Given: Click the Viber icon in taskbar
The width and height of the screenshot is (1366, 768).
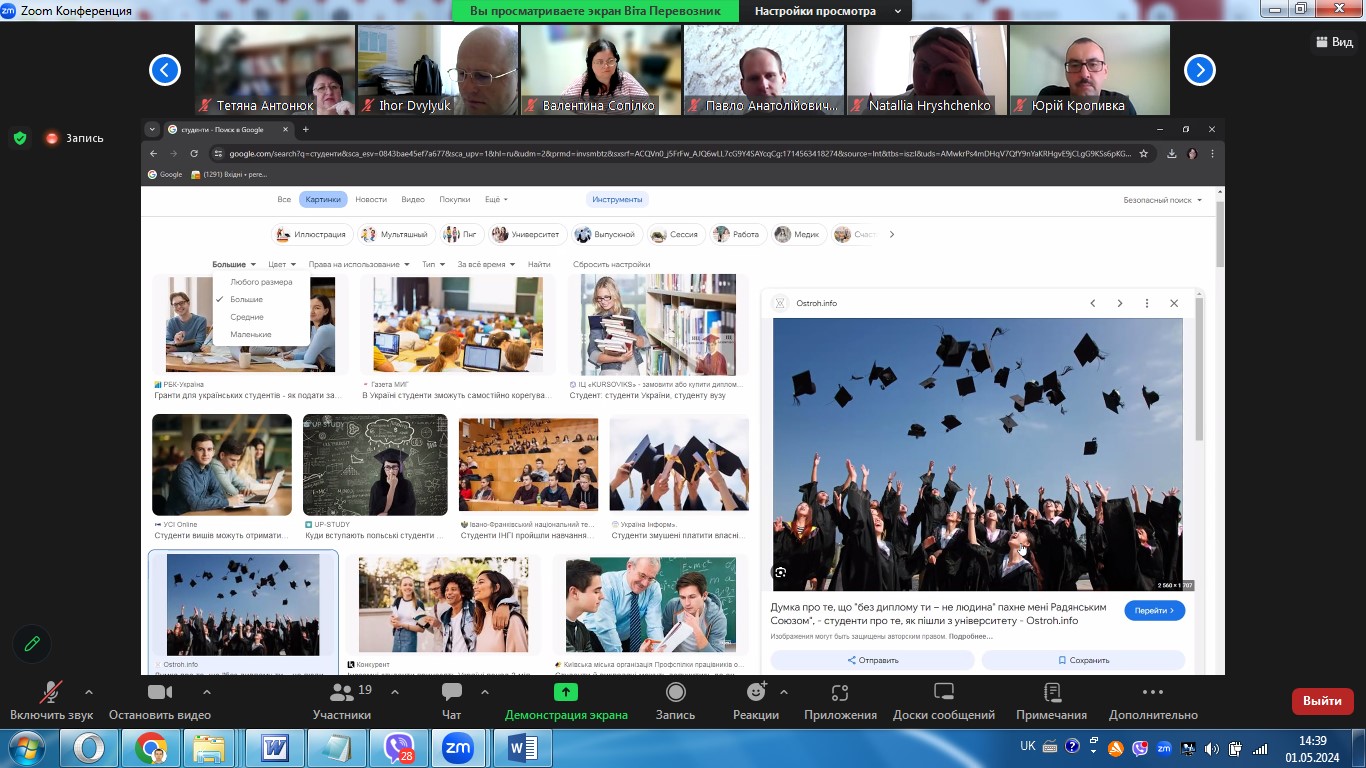Looking at the screenshot, I should coord(399,747).
